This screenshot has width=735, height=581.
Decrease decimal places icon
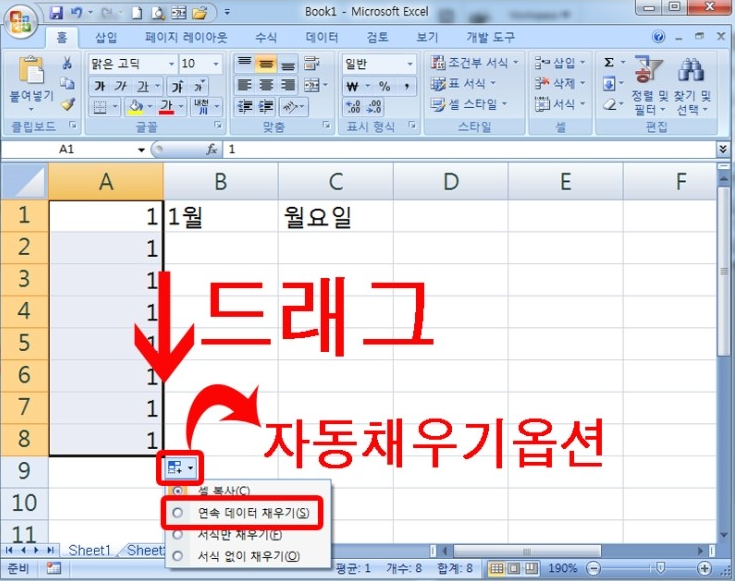coord(375,107)
